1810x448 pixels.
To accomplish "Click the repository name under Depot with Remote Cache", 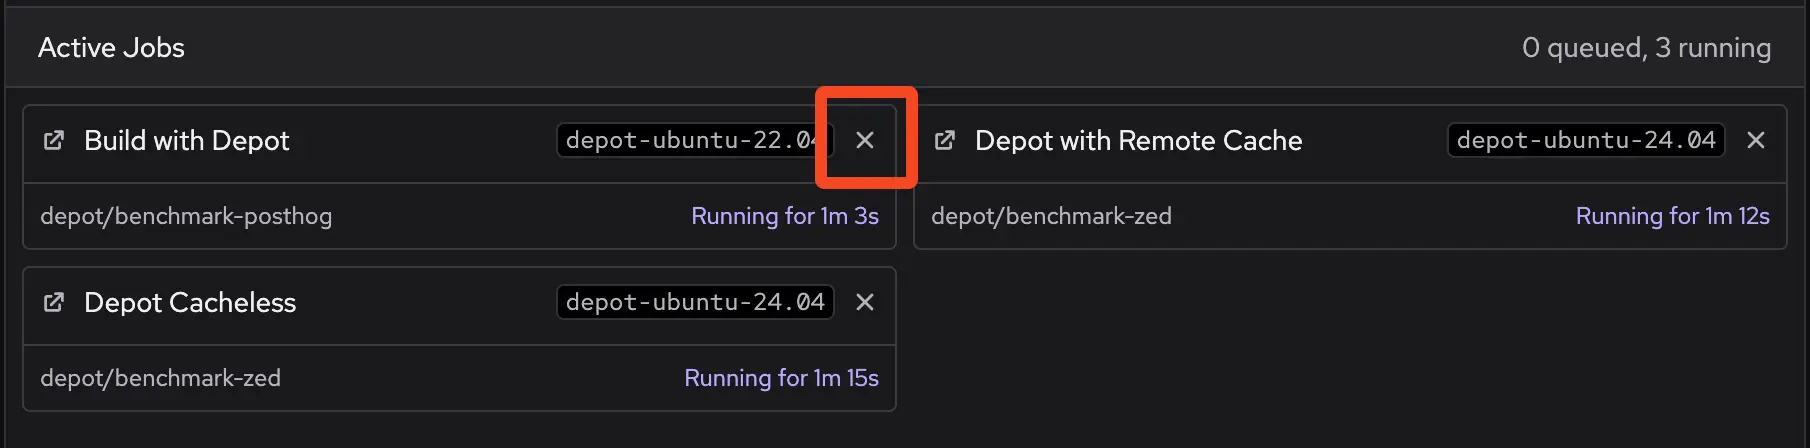I will click(x=1051, y=217).
